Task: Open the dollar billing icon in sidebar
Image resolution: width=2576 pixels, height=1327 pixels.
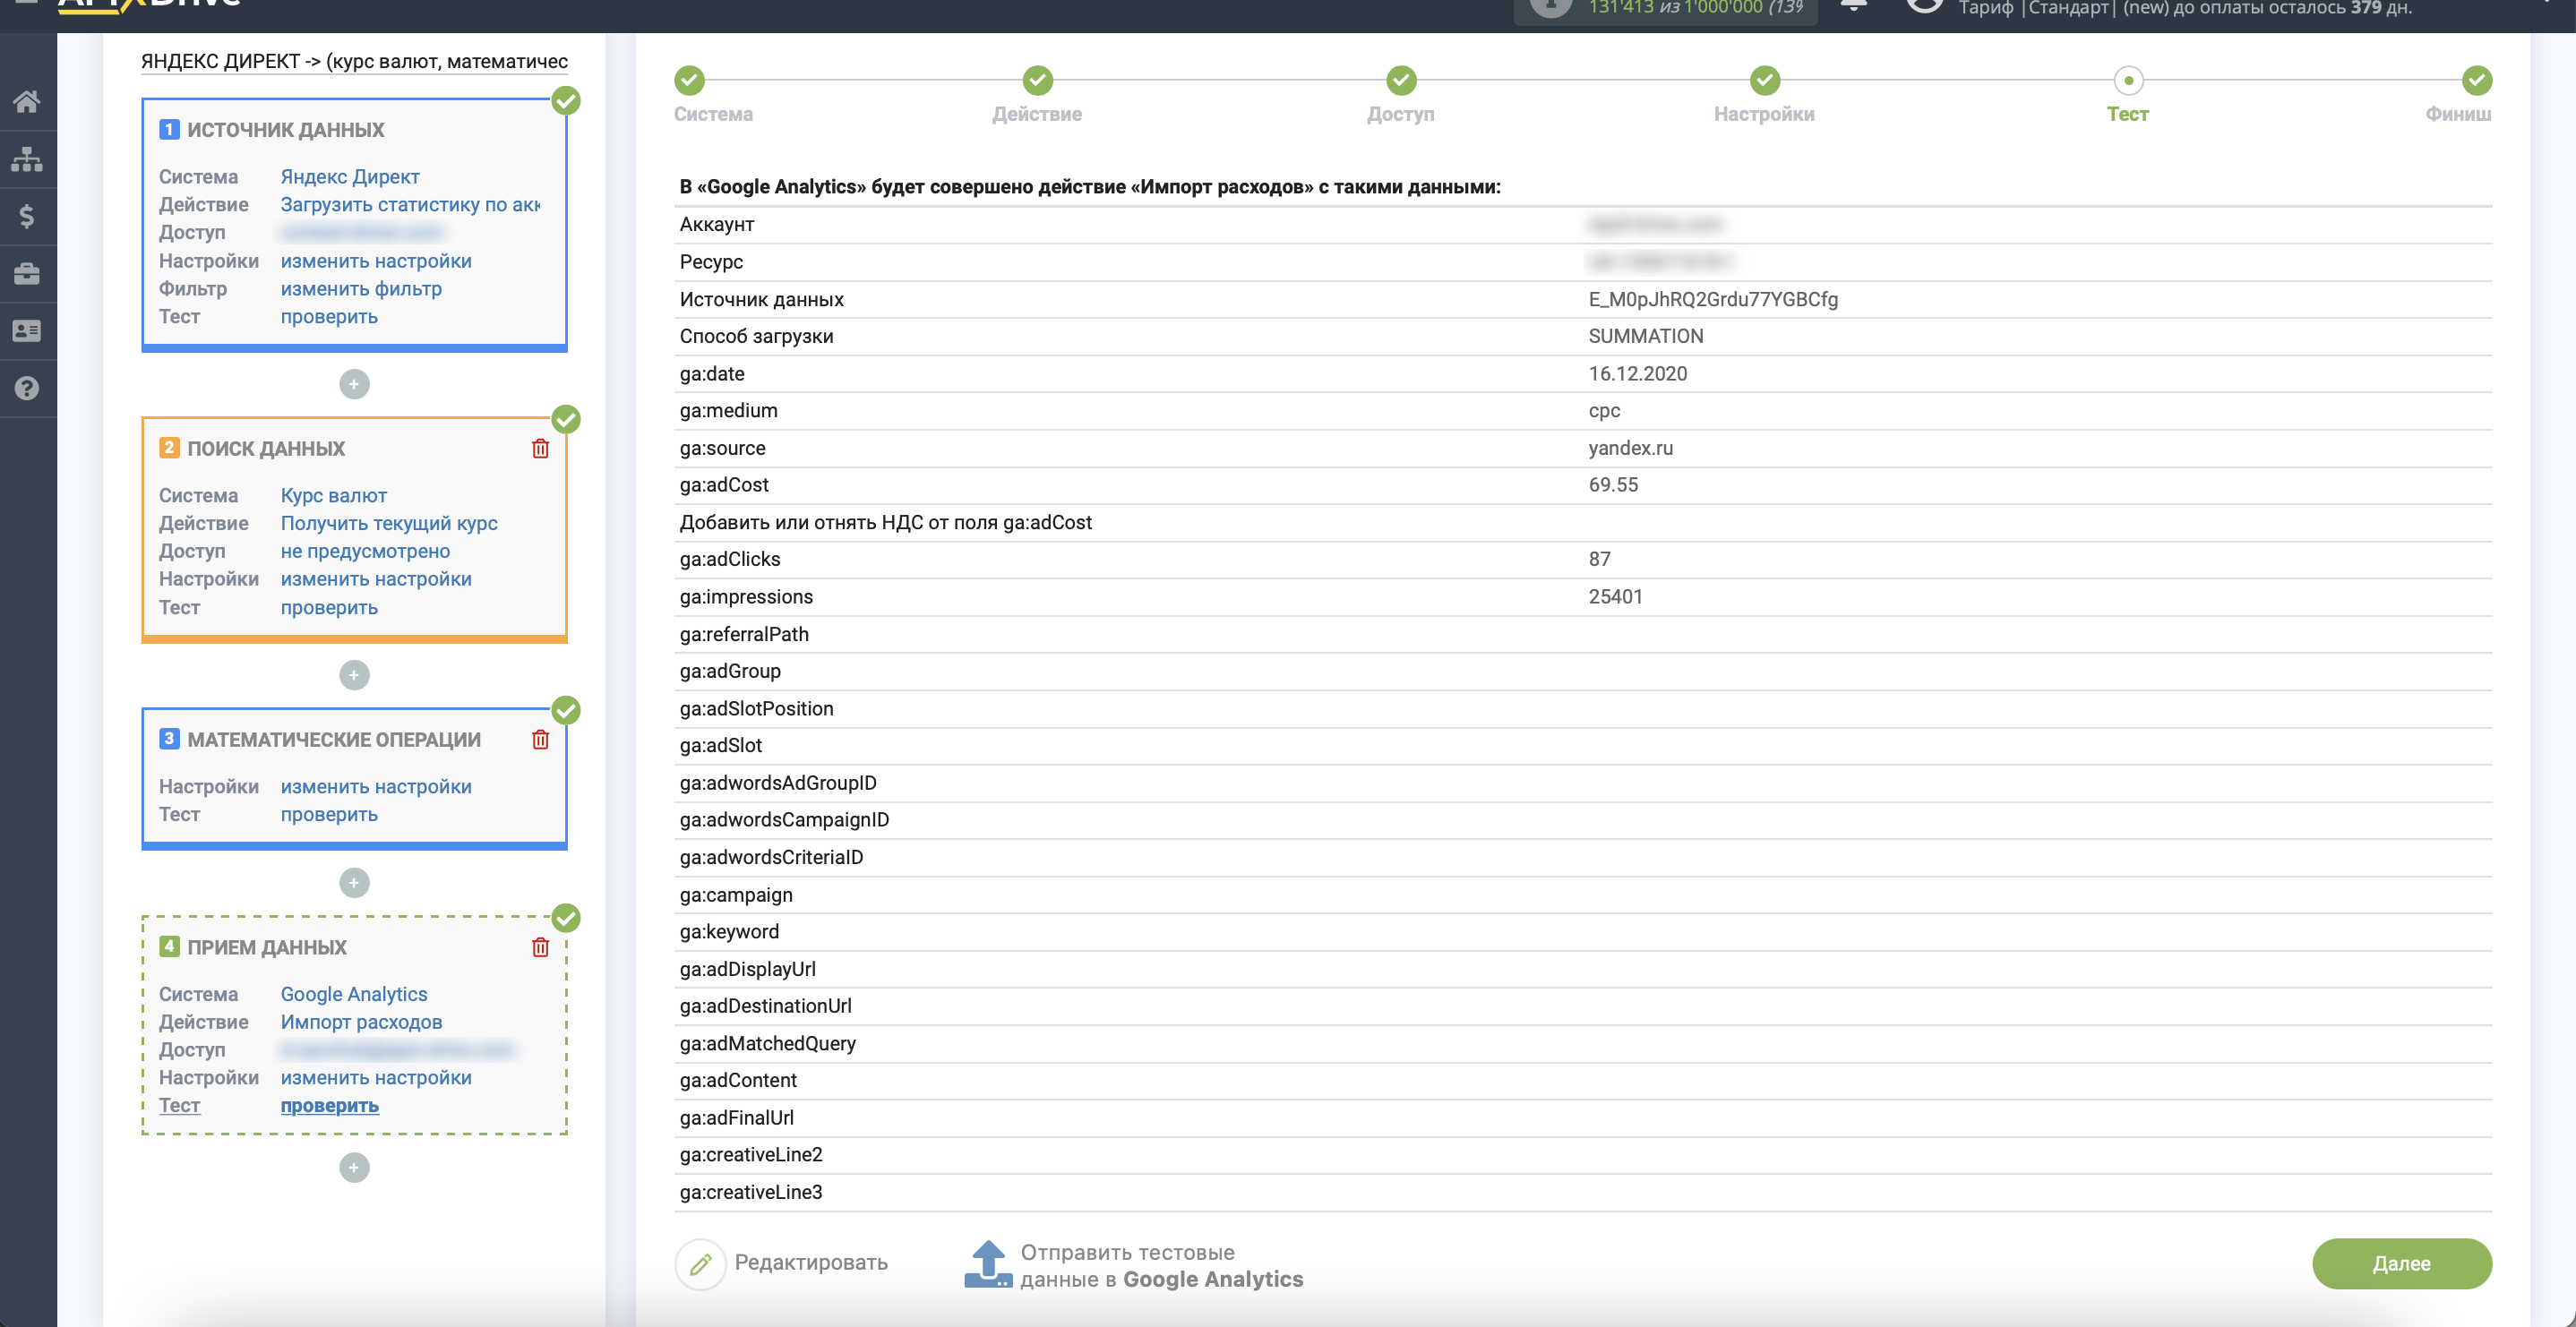Action: [x=27, y=216]
